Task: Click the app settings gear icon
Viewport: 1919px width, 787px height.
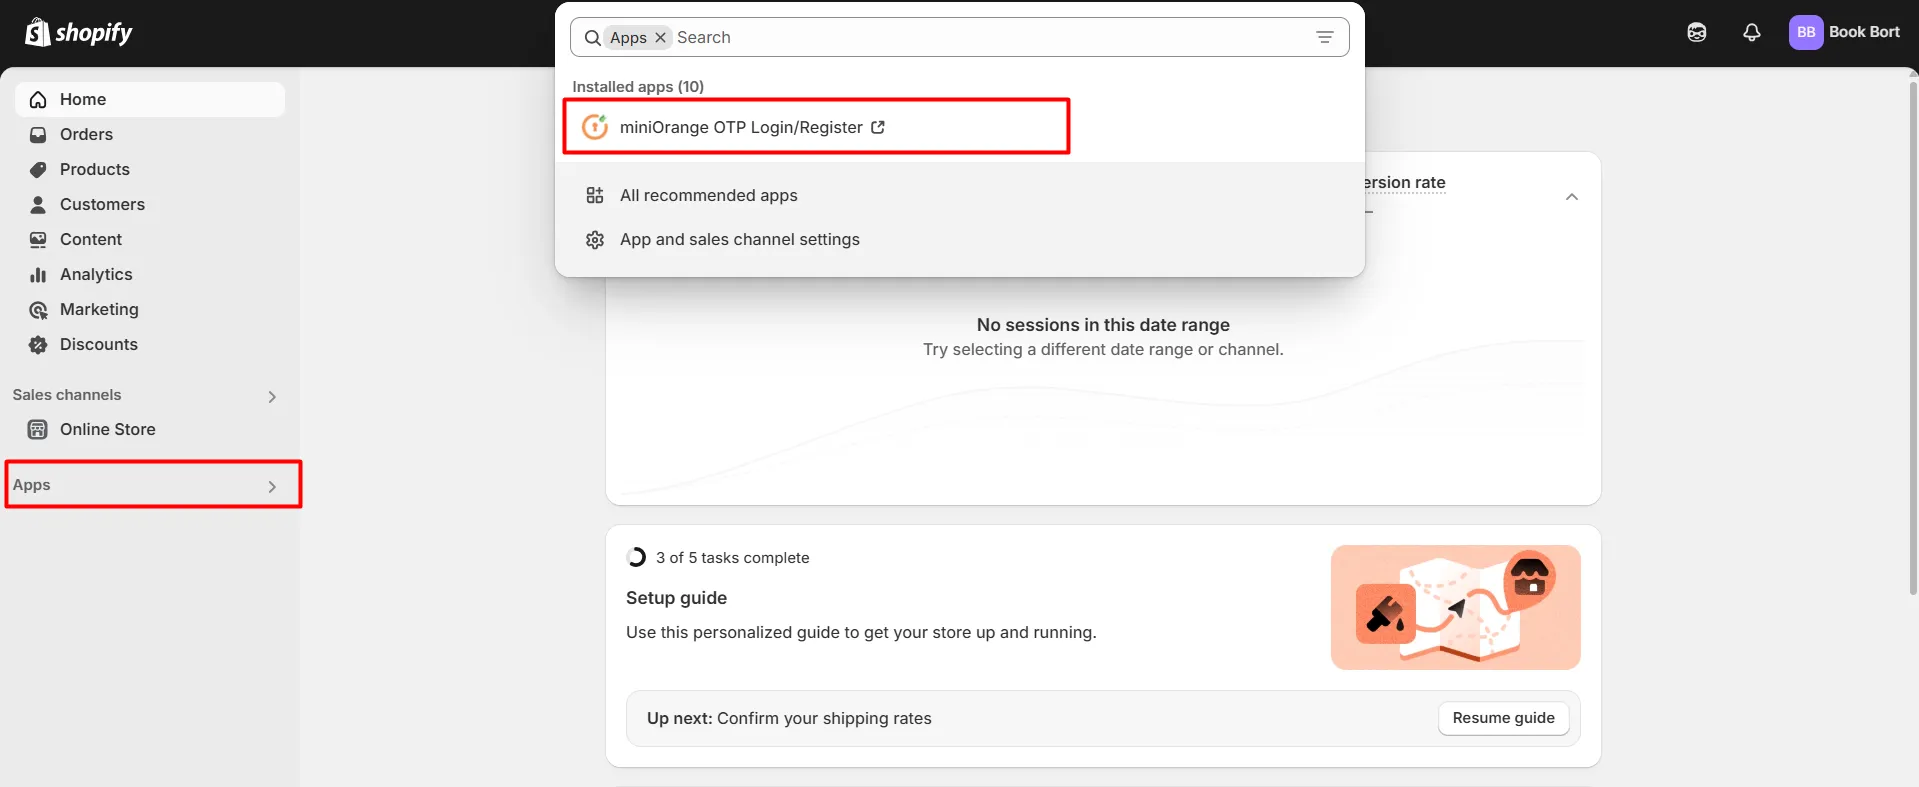Action: (595, 240)
